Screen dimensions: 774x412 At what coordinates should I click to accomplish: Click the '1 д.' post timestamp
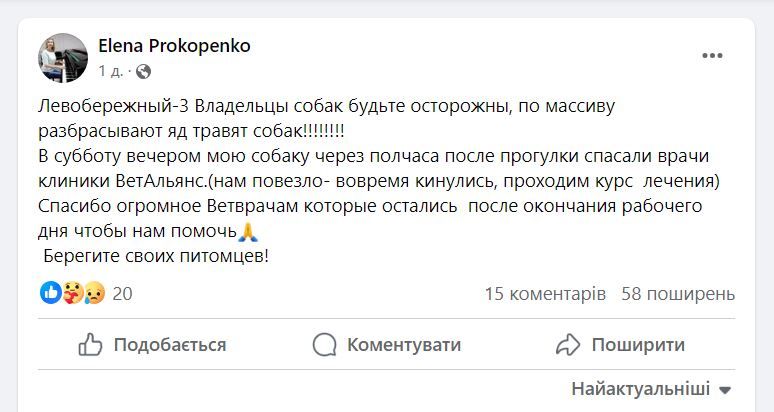(111, 71)
